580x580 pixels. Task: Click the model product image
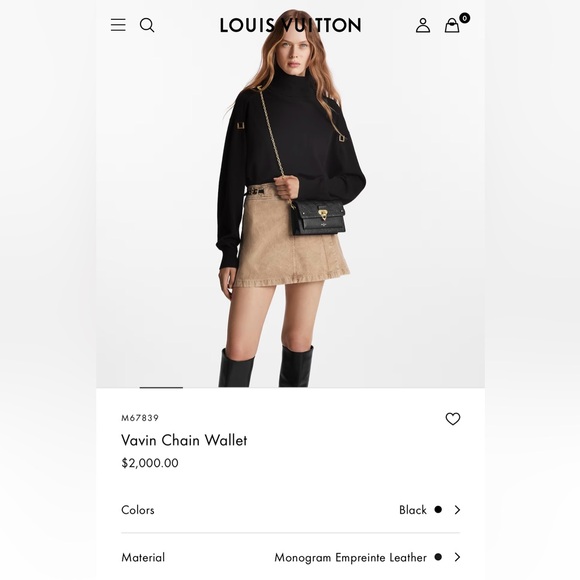pos(290,198)
